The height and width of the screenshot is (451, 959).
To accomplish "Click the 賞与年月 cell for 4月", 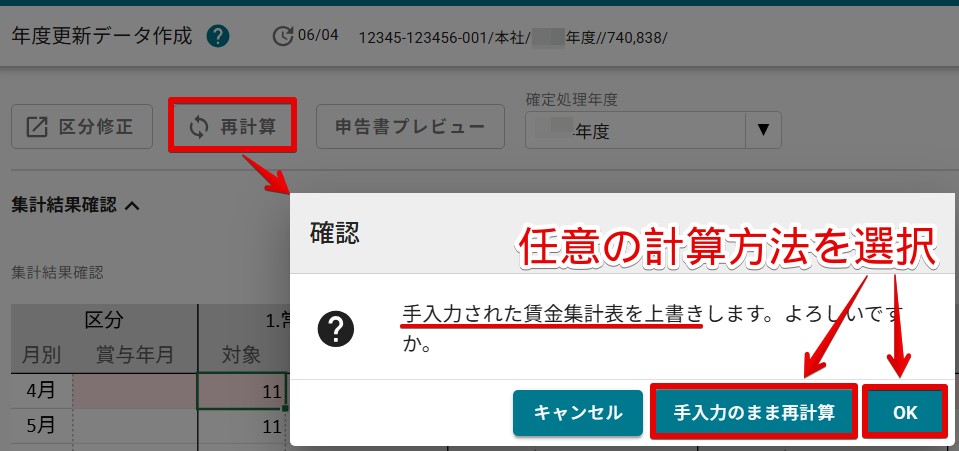I will 135,392.
